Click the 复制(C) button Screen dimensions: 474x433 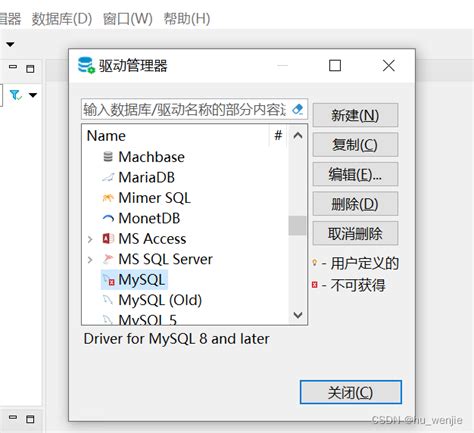[x=355, y=145]
